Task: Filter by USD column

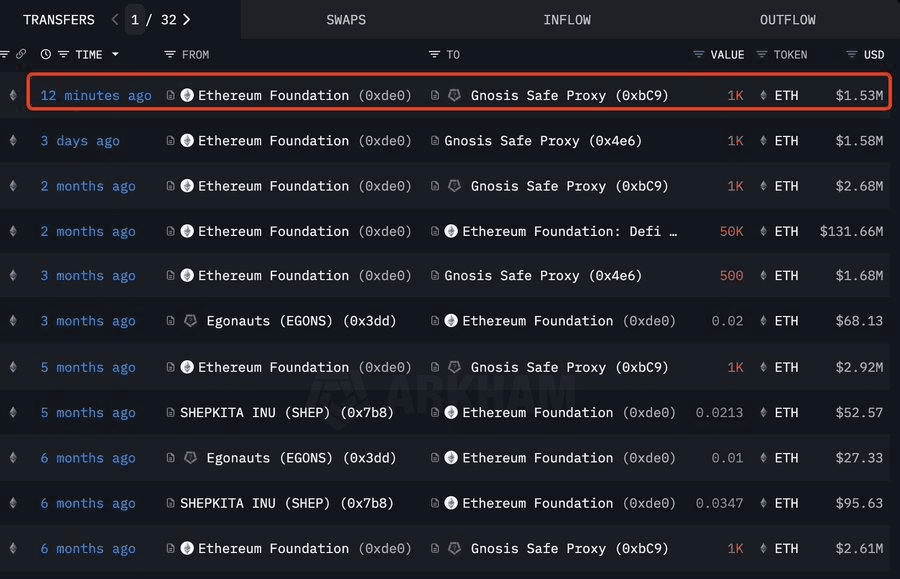Action: coord(852,54)
